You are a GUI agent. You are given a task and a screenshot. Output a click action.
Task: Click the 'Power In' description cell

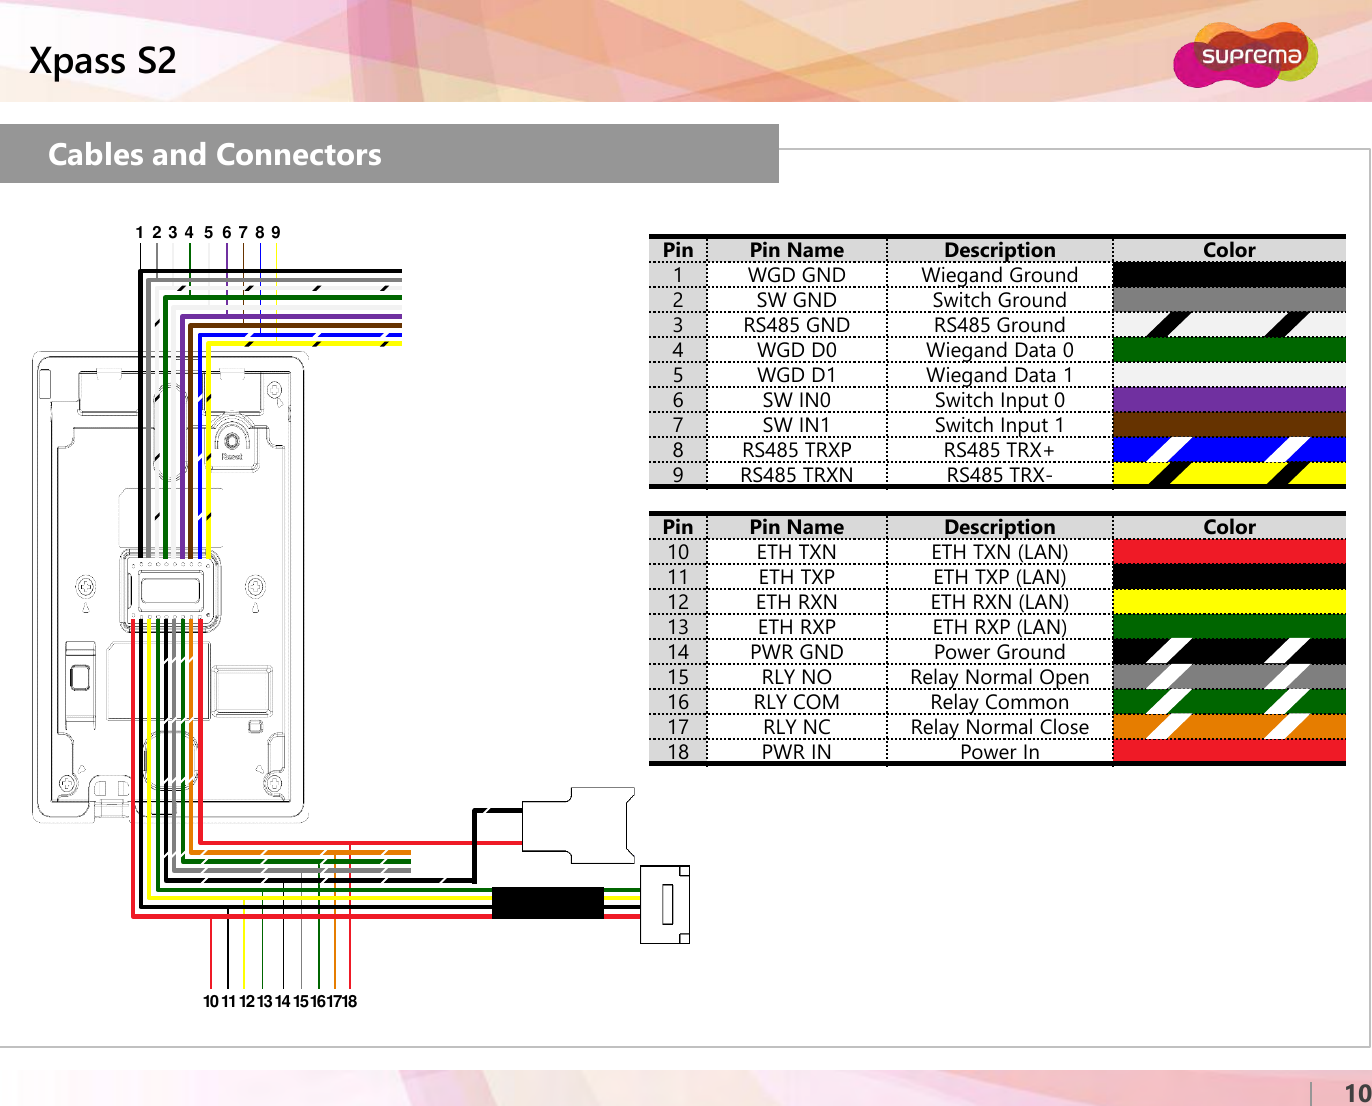[x=1000, y=751]
